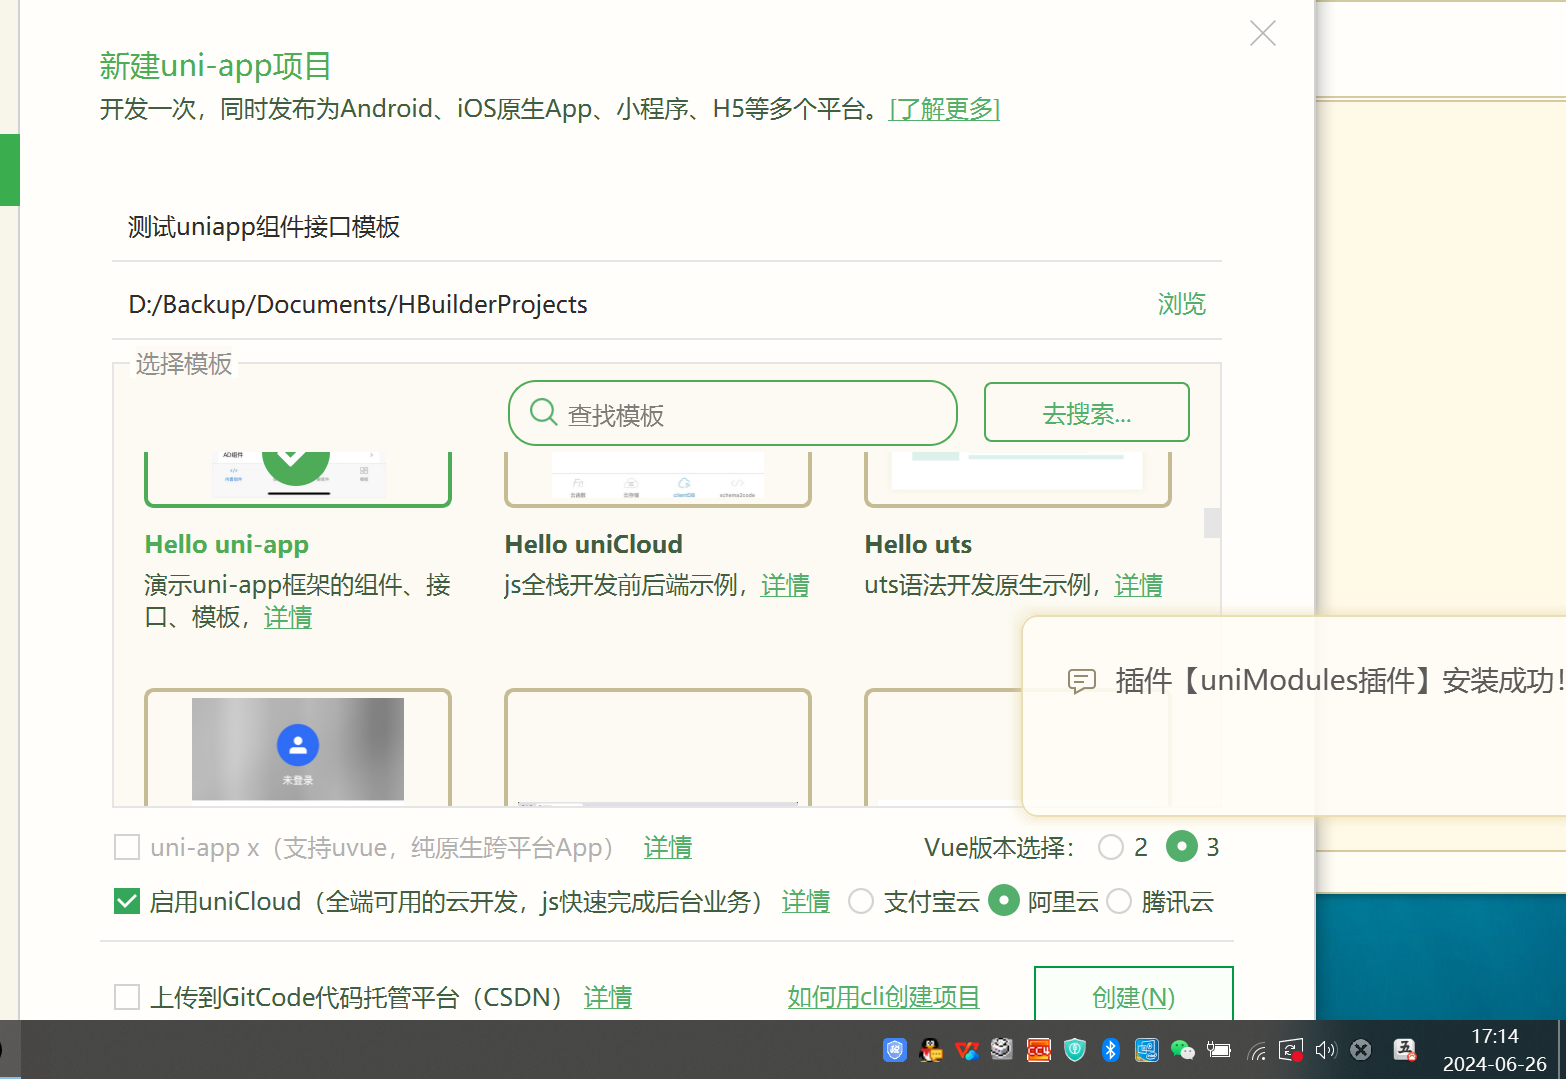The width and height of the screenshot is (1566, 1079).
Task: Click the template list scrollbar thumb
Action: coord(1212,523)
